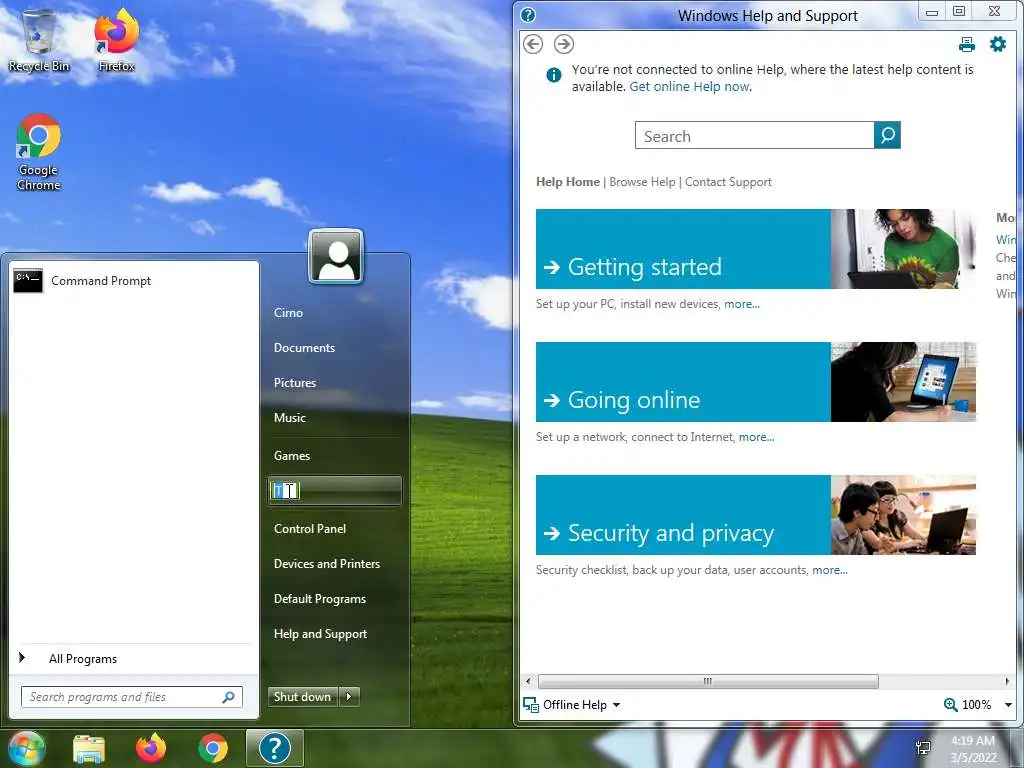
Task: Click the Forward arrow in Help window
Action: (x=564, y=44)
